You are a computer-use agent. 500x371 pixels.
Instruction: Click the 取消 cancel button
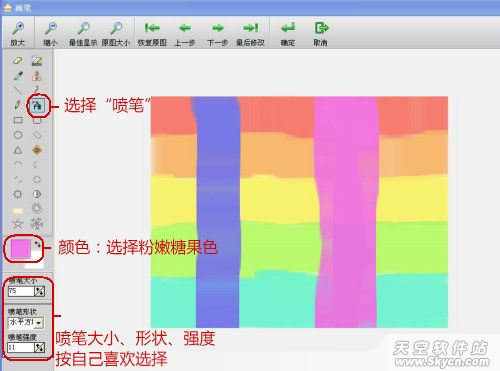tap(321, 34)
